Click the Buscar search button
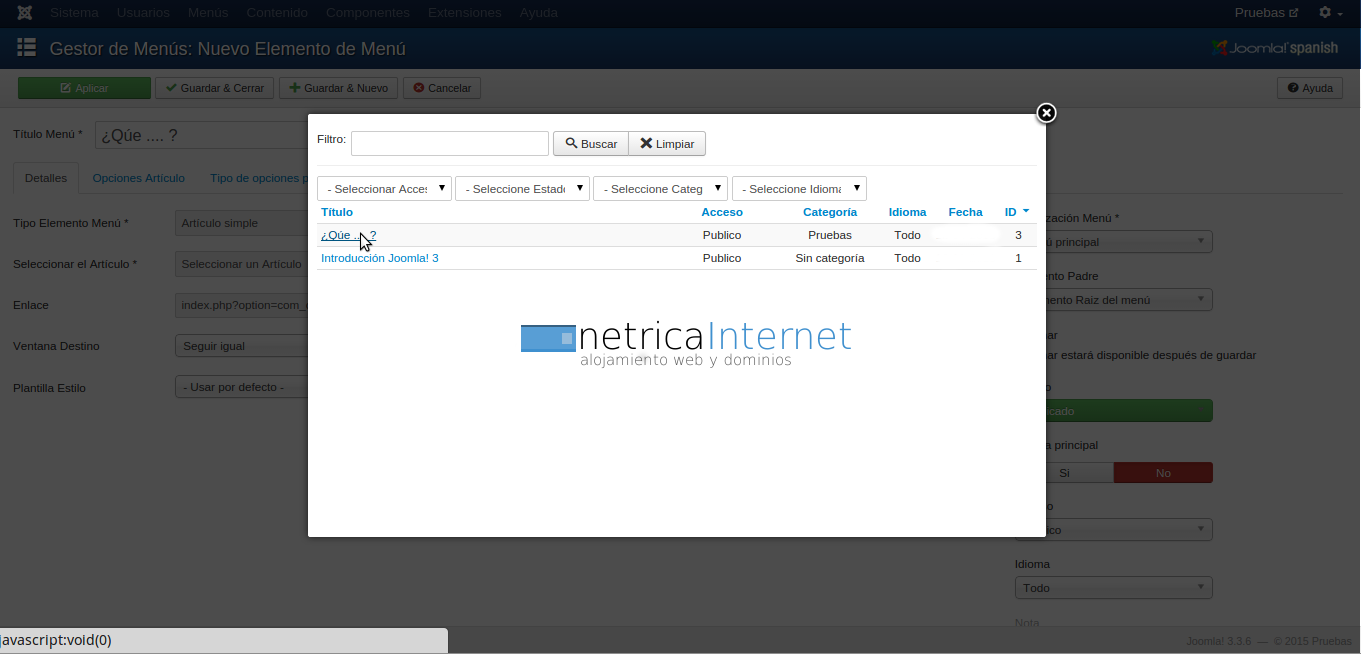 pos(591,144)
